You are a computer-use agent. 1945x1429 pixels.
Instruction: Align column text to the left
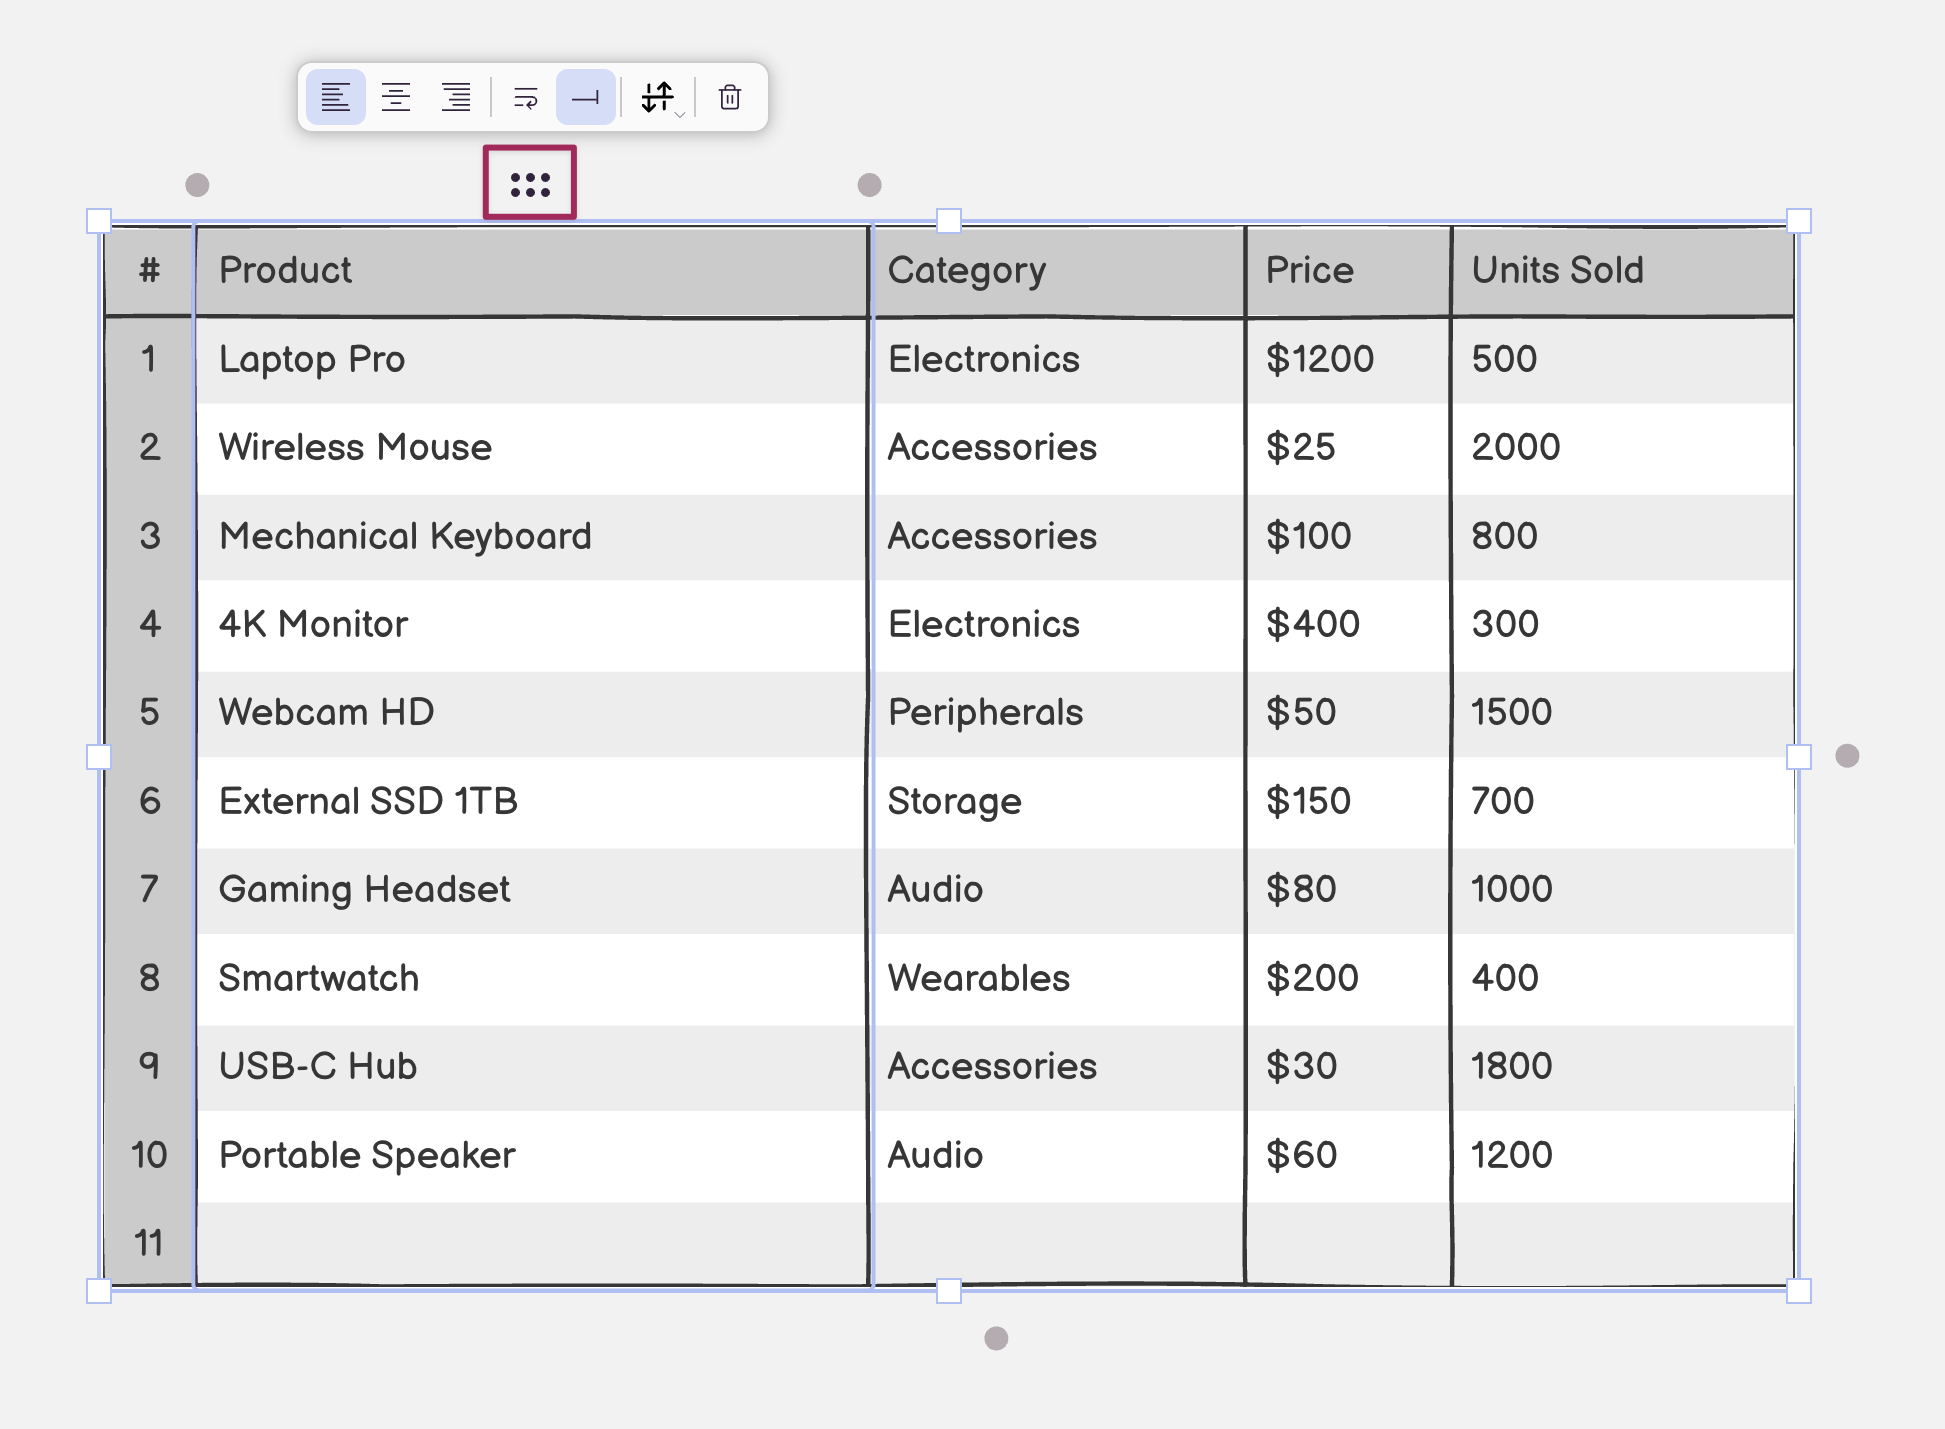pyautogui.click(x=335, y=97)
